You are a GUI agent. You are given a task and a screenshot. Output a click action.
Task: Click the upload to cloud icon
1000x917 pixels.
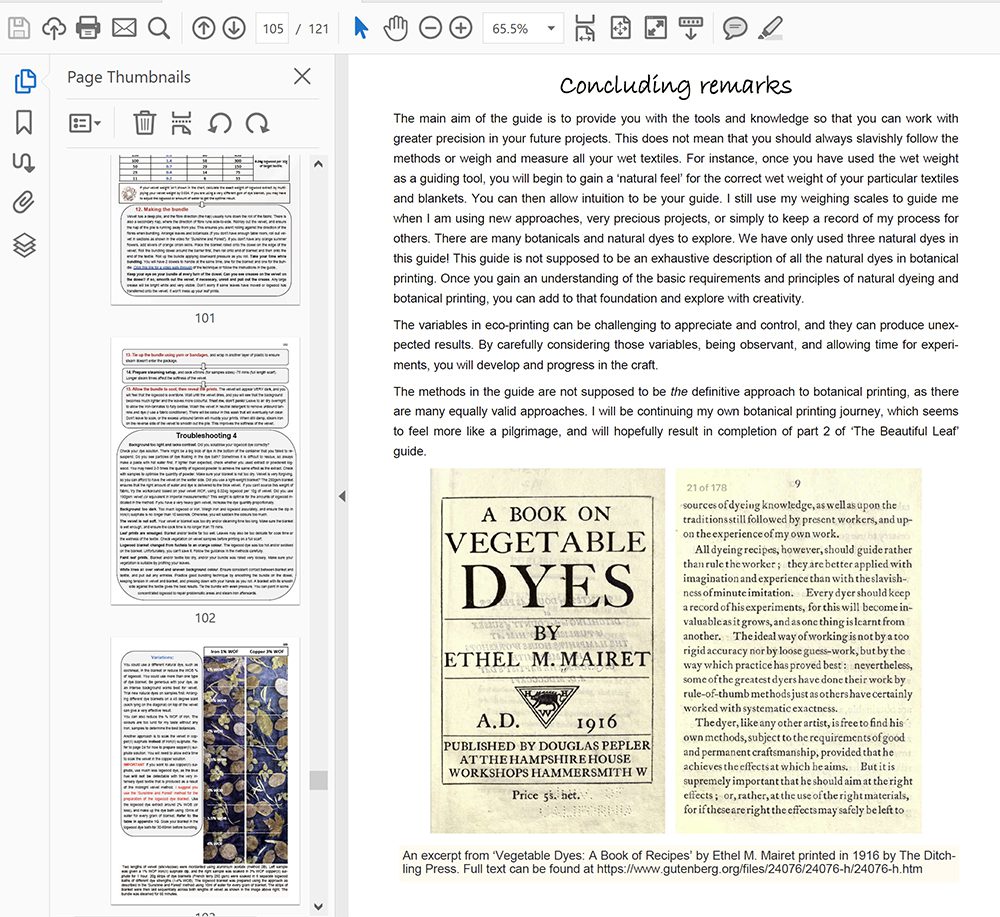click(x=54, y=28)
